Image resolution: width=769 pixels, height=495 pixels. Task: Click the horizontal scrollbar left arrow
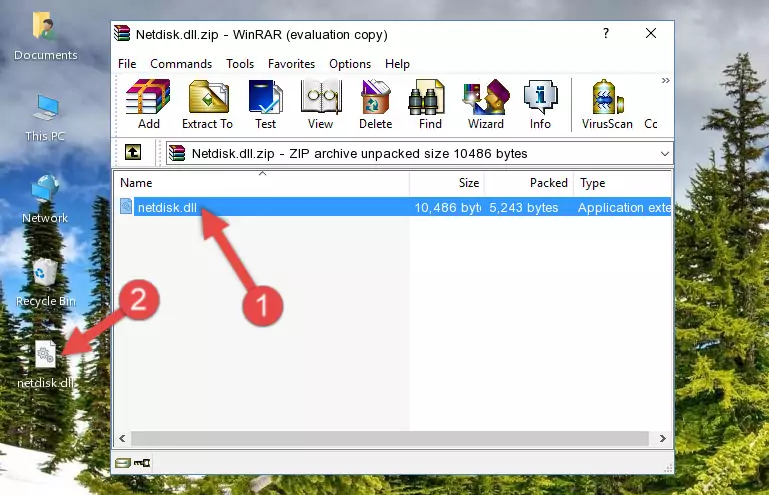point(123,438)
